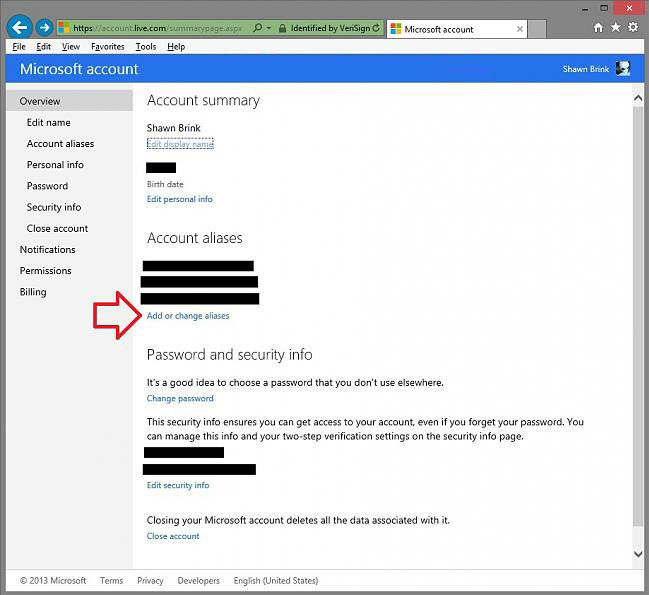Open Security info in sidebar
Viewport: 649px width, 595px height.
54,207
